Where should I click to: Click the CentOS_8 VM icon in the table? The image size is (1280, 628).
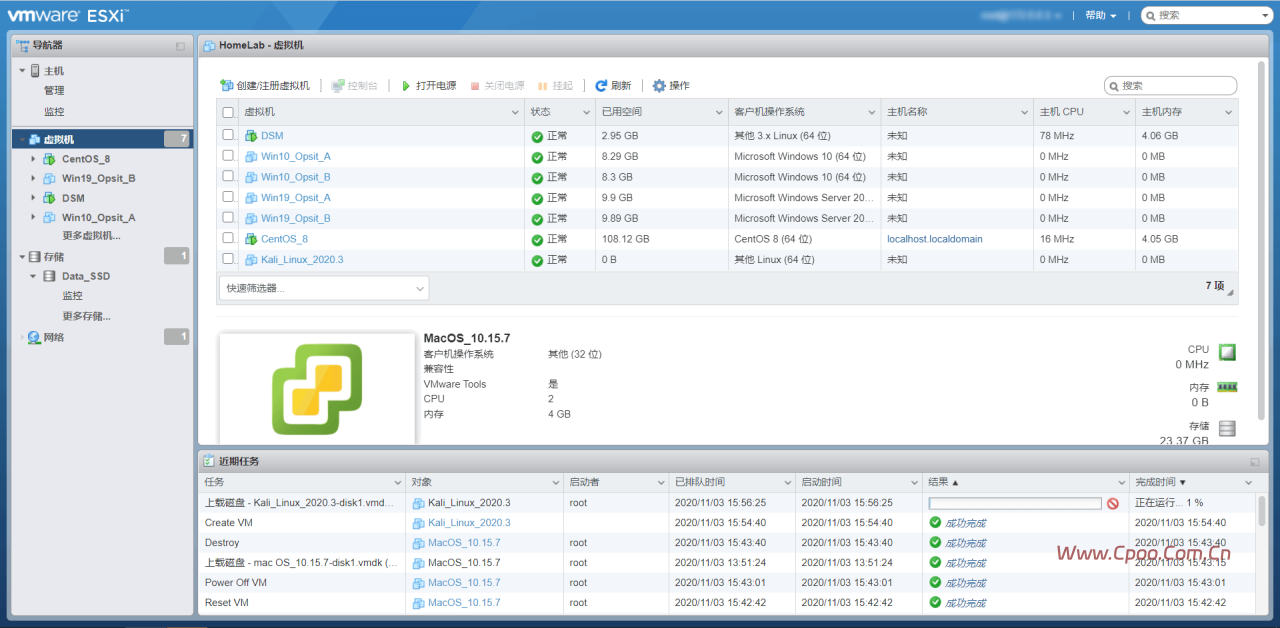(x=251, y=239)
